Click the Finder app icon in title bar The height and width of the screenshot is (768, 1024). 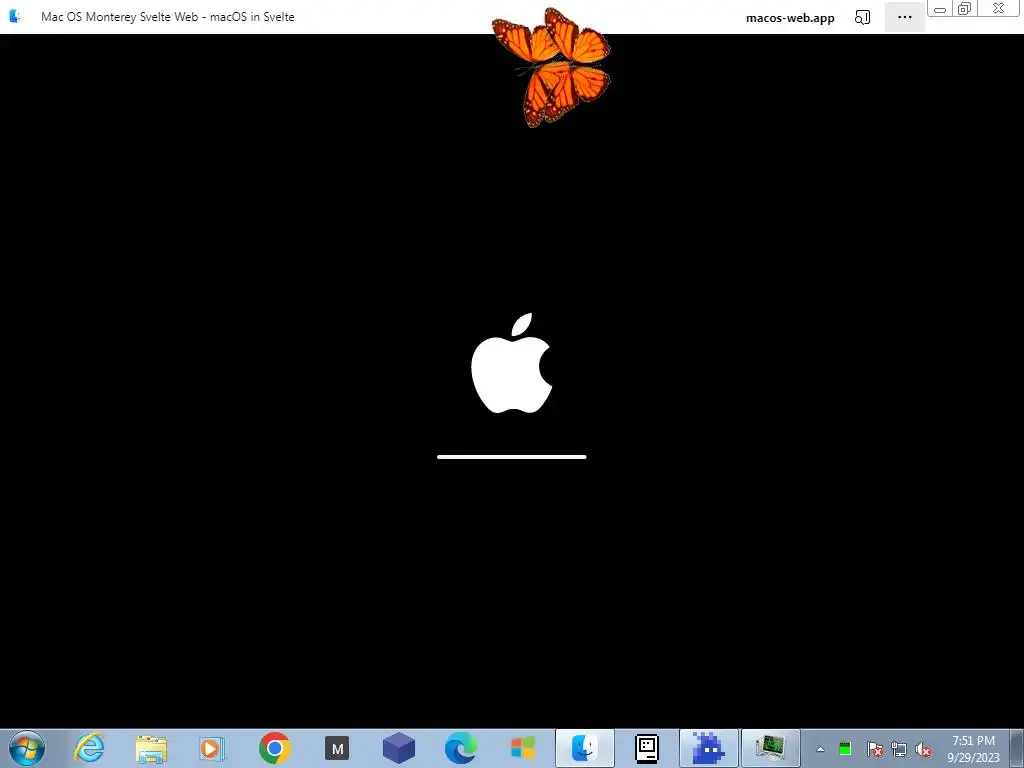pyautogui.click(x=14, y=16)
